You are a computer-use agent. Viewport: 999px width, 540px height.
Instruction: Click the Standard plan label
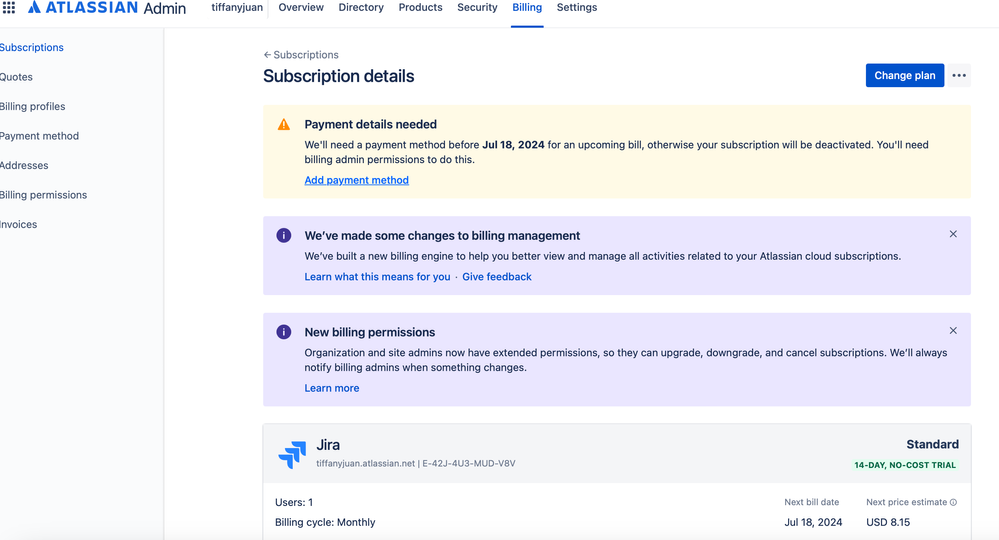(932, 444)
